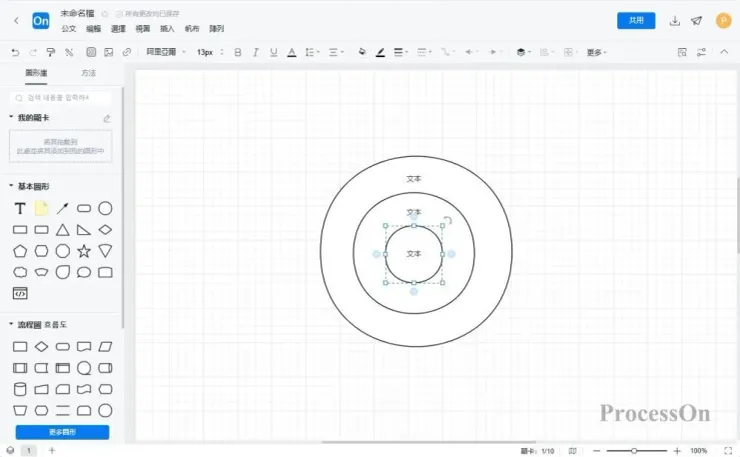Open the 更多 toolbar dropdown
The image size is (740, 457).
coord(597,52)
